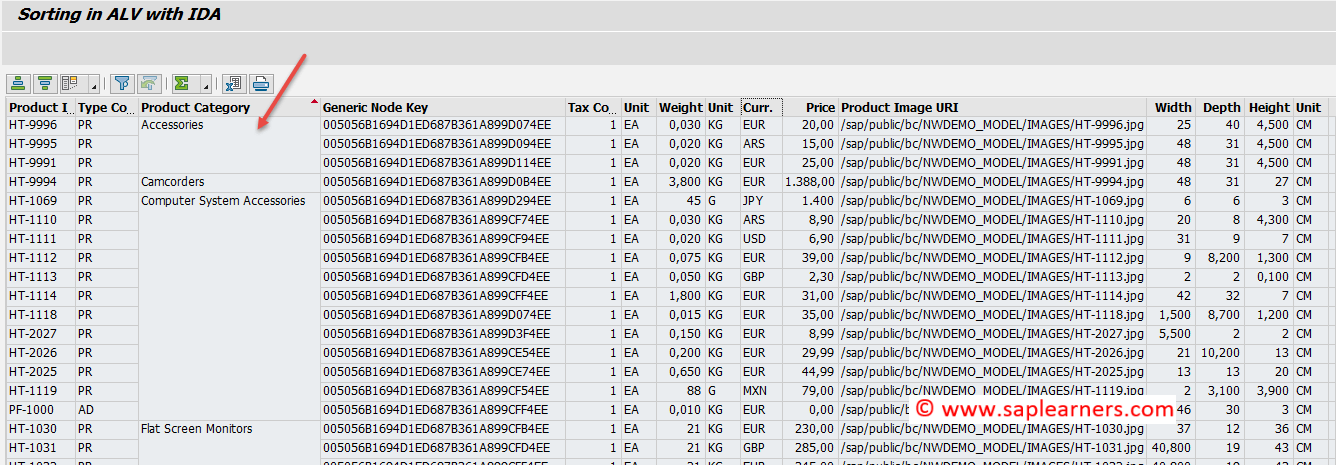The height and width of the screenshot is (465, 1336).
Task: Click the Flat Screen Monitors category cell
Action: (x=197, y=429)
